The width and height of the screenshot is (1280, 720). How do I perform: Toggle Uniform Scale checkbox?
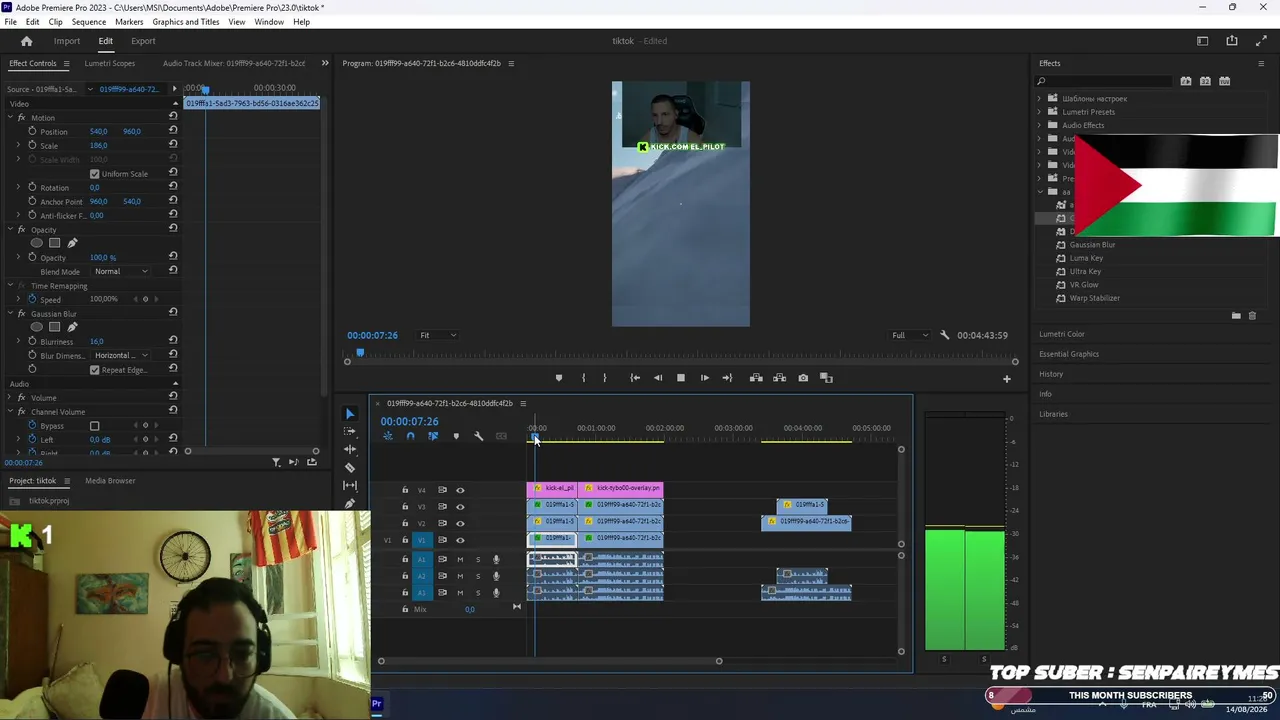point(95,174)
